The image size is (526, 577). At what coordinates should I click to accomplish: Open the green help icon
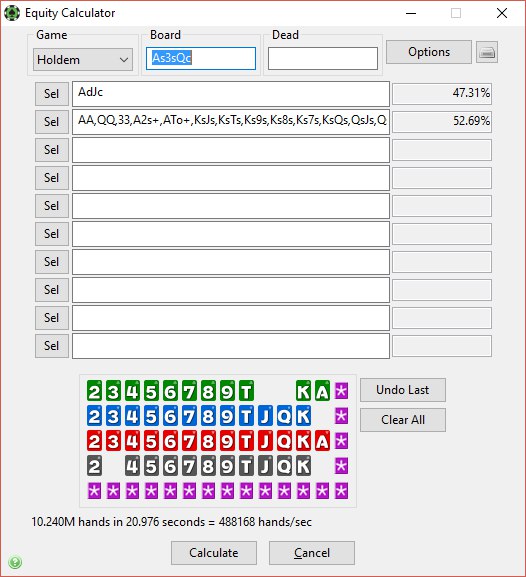coord(15,562)
